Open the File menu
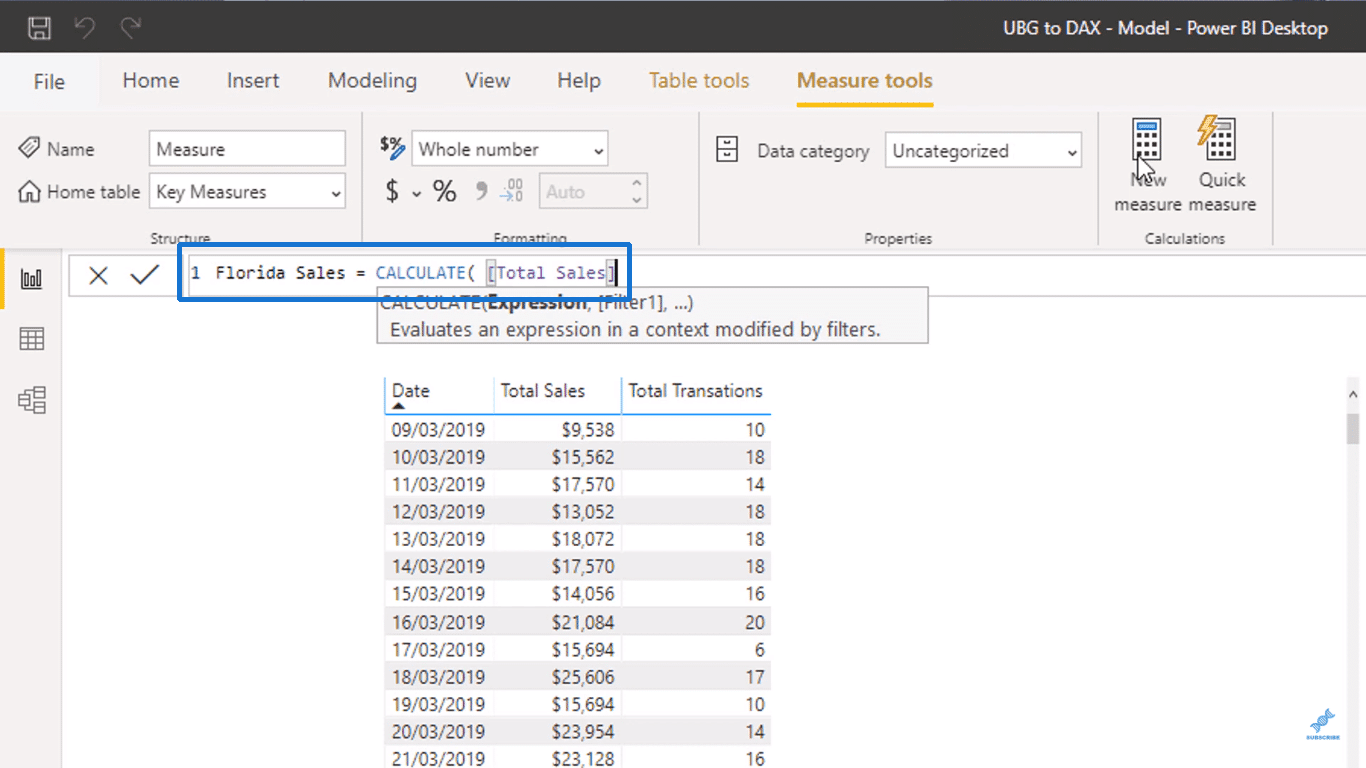The width and height of the screenshot is (1366, 768). (x=49, y=82)
